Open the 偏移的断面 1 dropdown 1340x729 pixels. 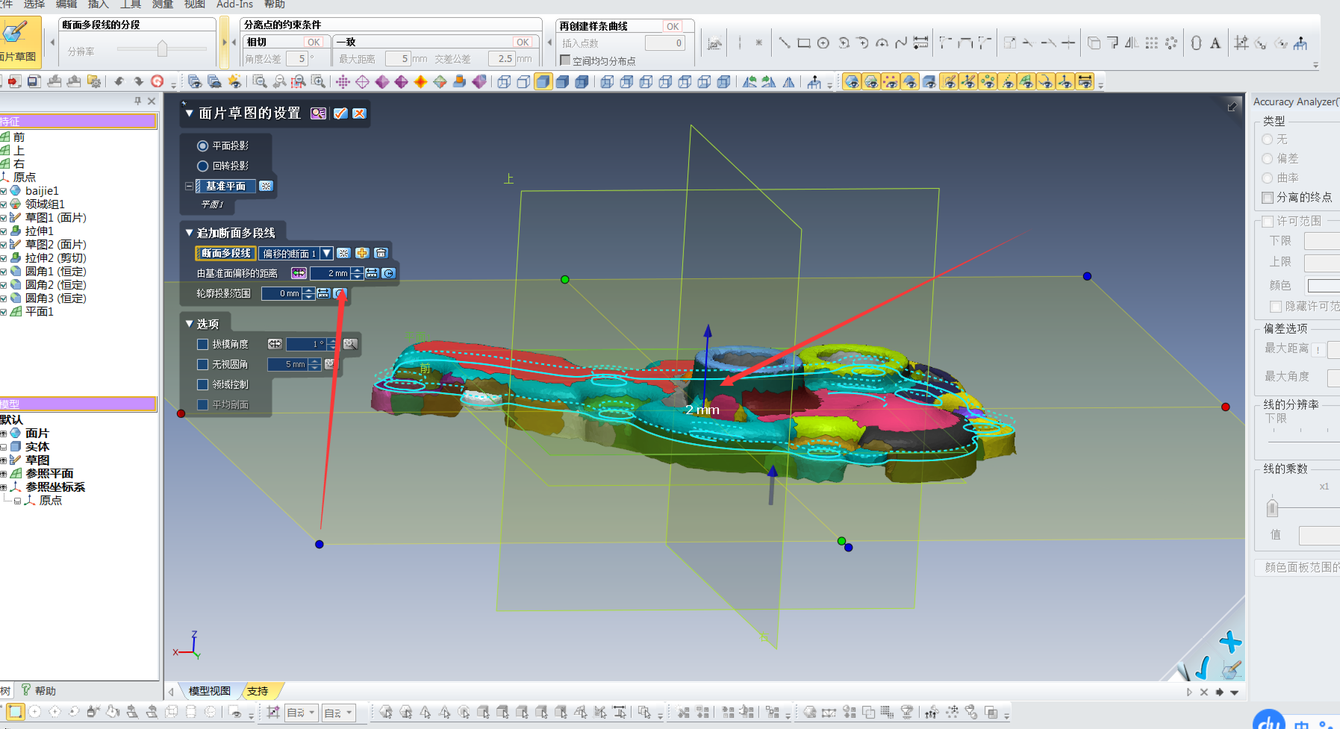[326, 253]
